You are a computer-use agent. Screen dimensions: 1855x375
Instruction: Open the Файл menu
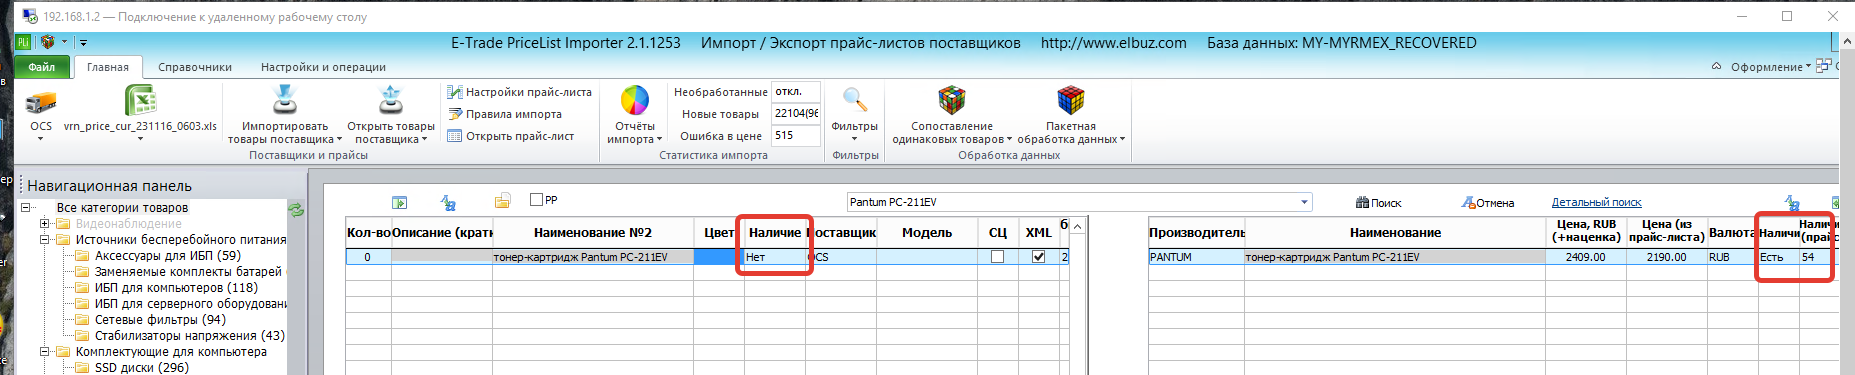(41, 67)
